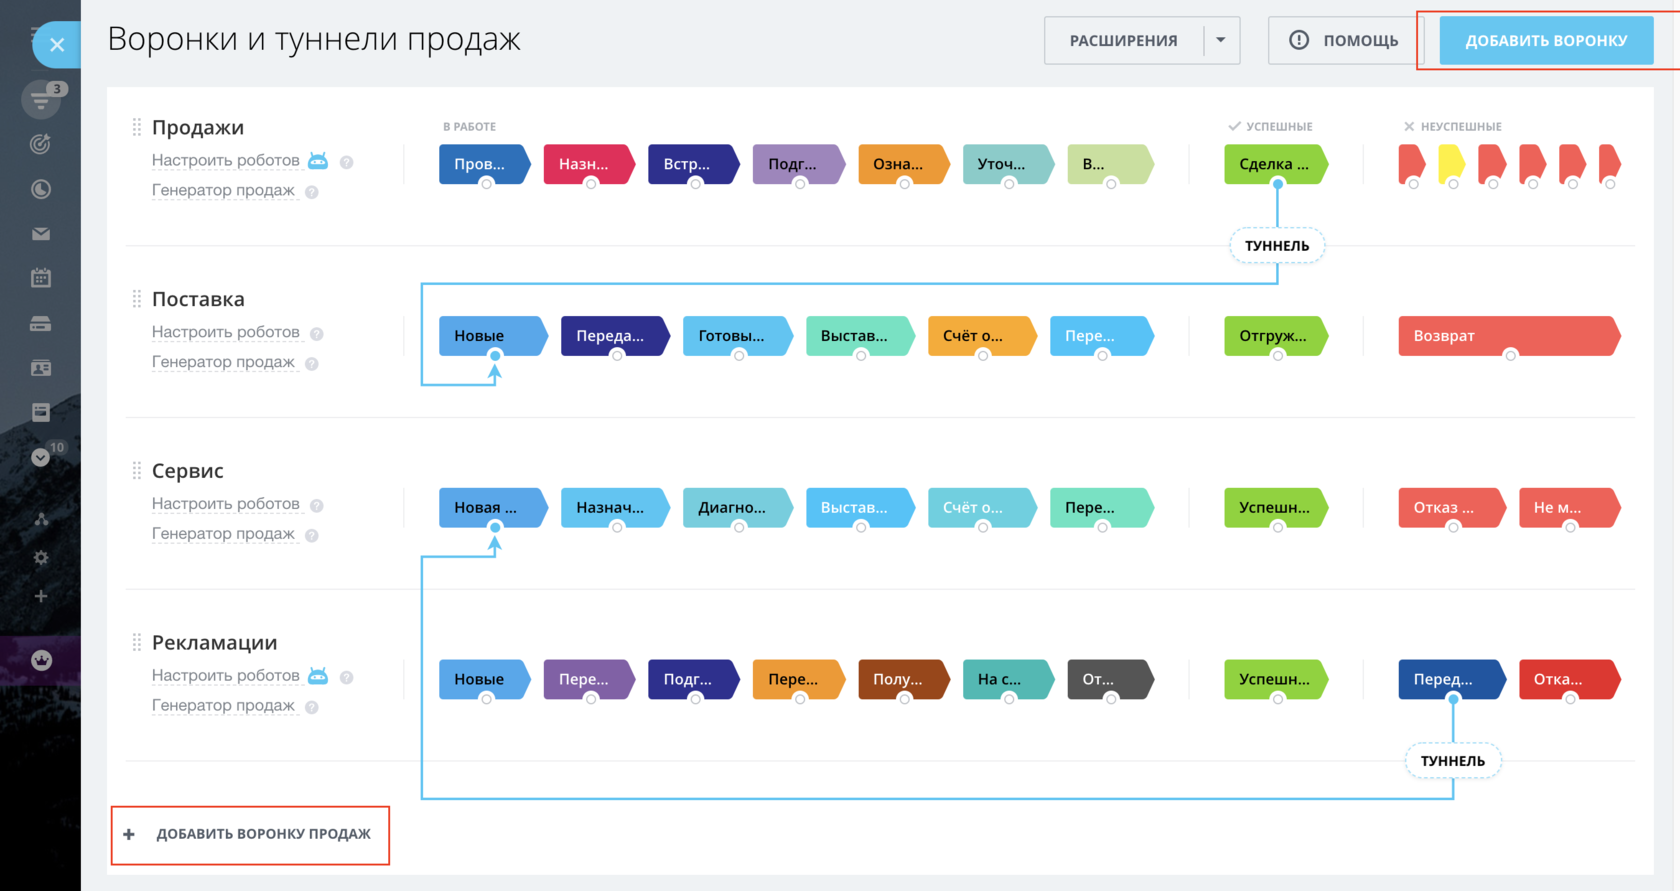The height and width of the screenshot is (891, 1680).
Task: Click the Продажи funnel title
Action: [198, 127]
